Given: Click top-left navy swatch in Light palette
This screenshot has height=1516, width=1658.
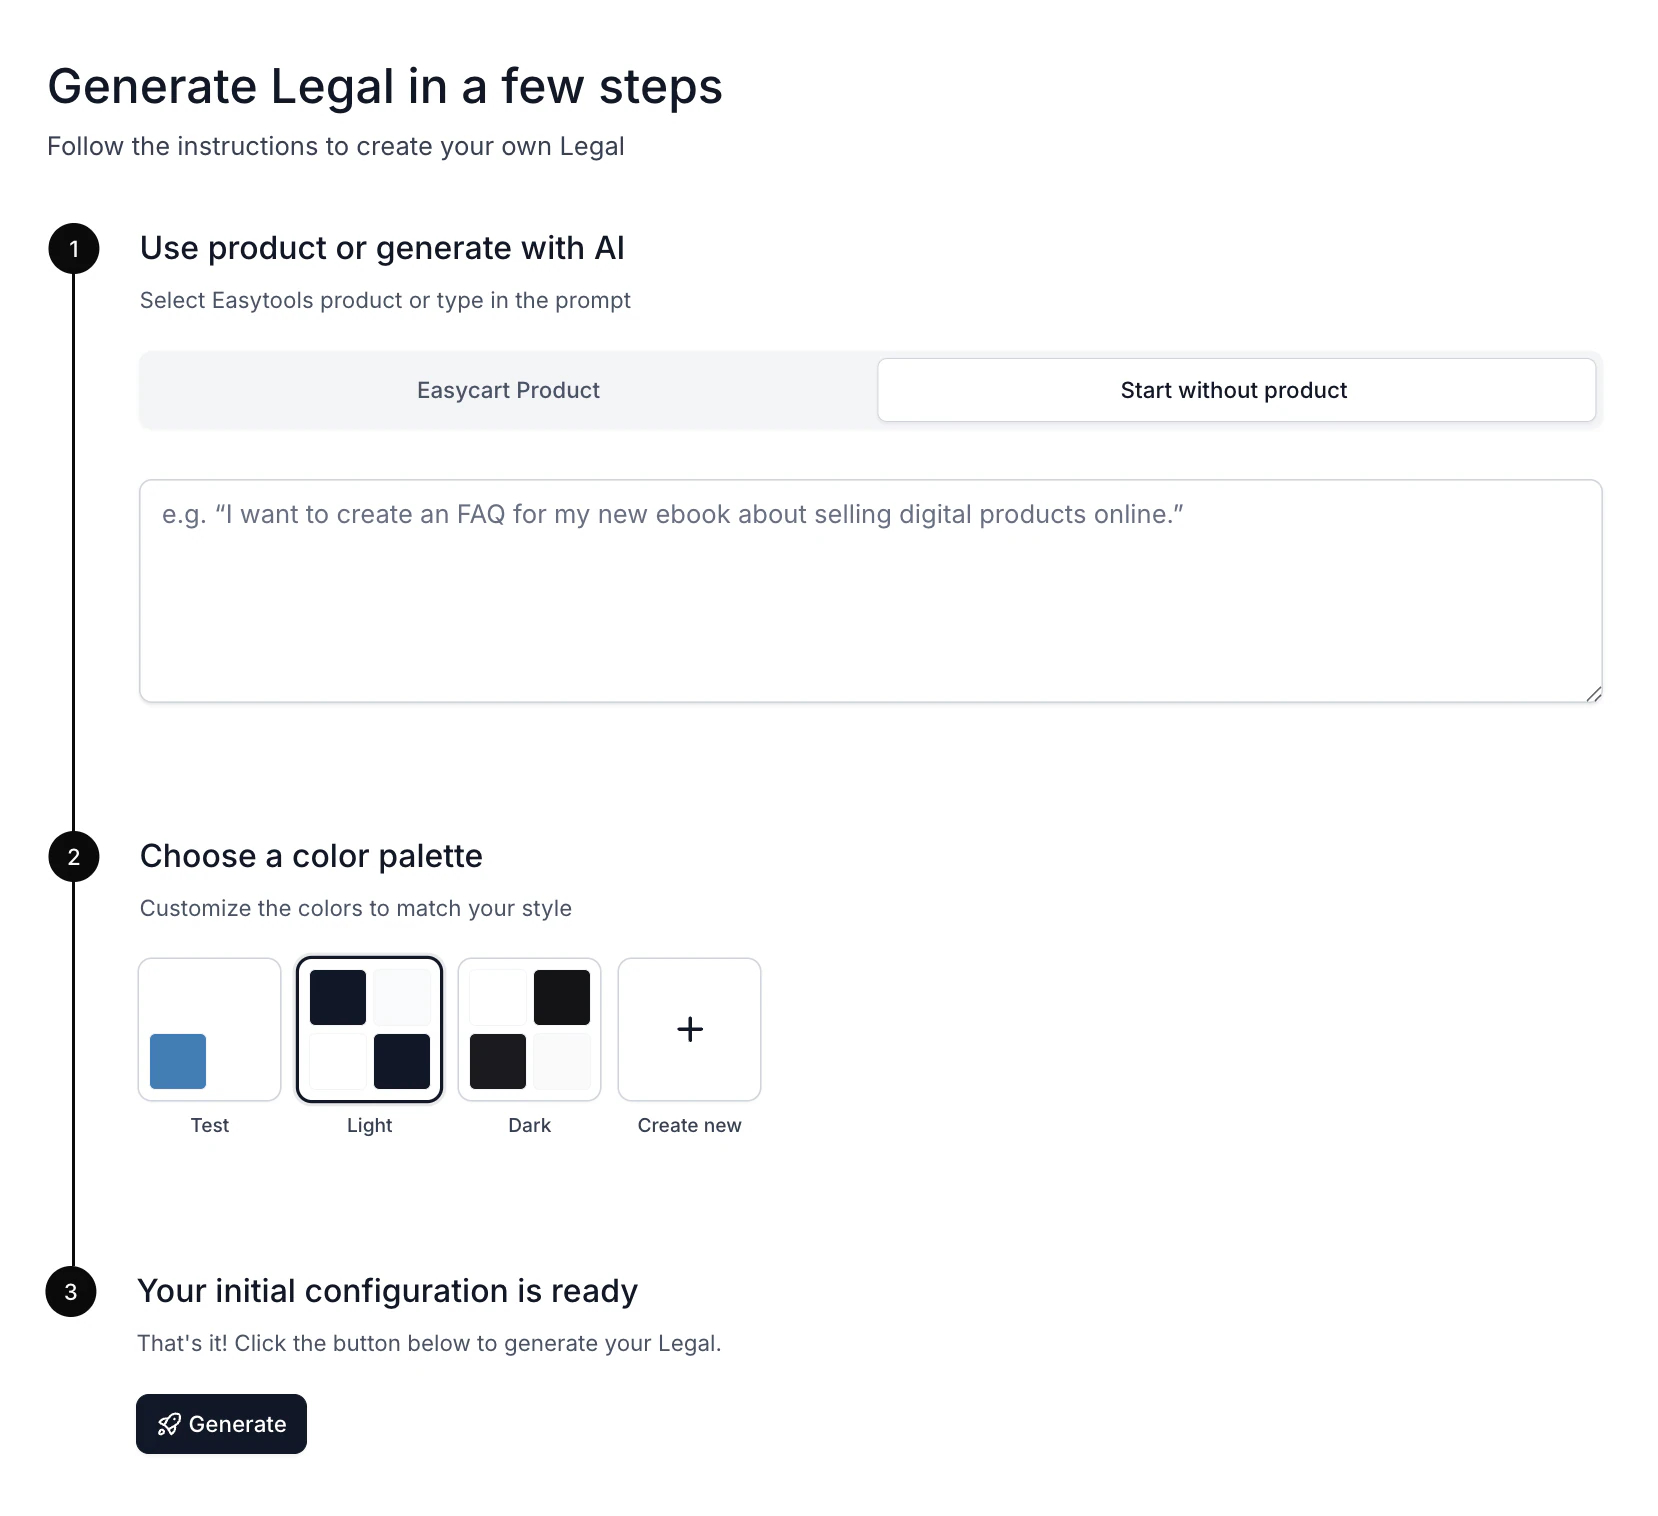Looking at the screenshot, I should tap(338, 997).
